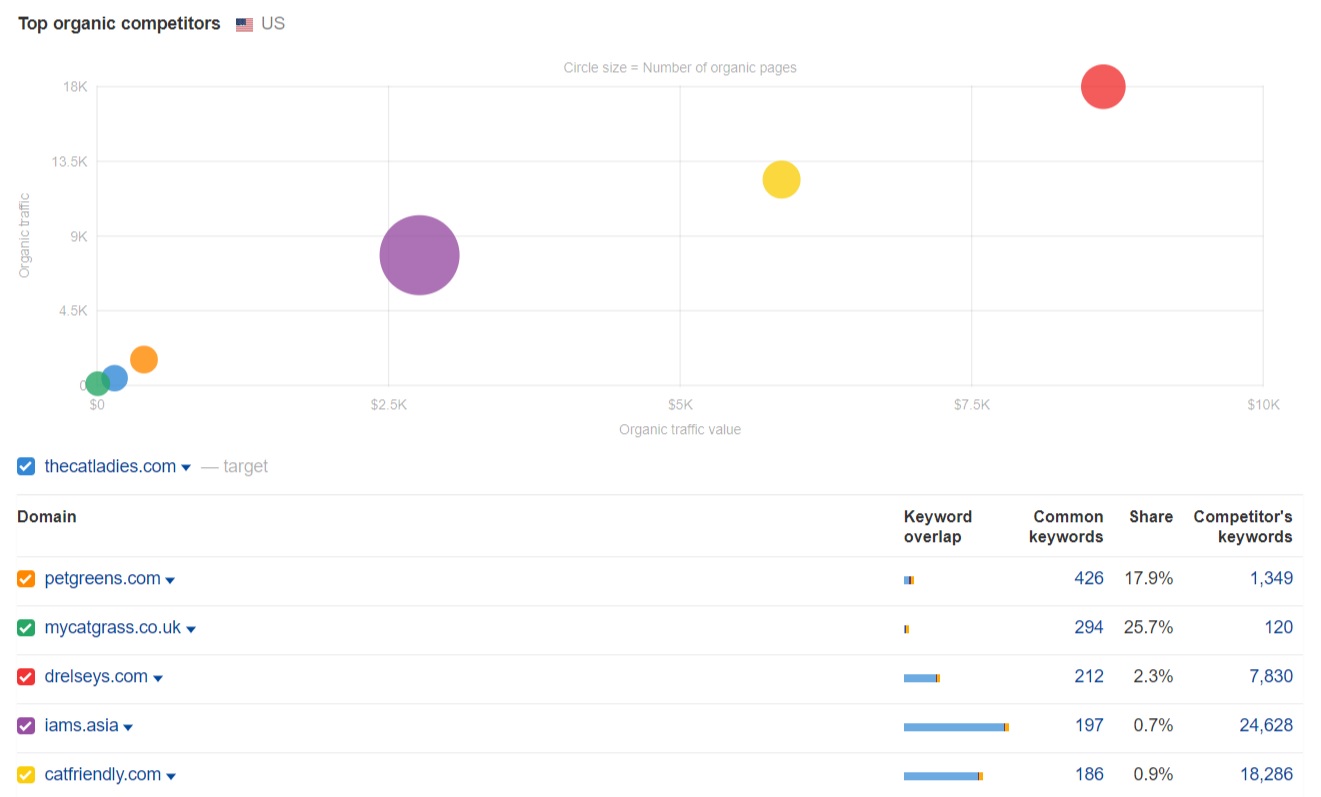
Task: Click the large purple bubble in chart
Action: click(x=419, y=255)
